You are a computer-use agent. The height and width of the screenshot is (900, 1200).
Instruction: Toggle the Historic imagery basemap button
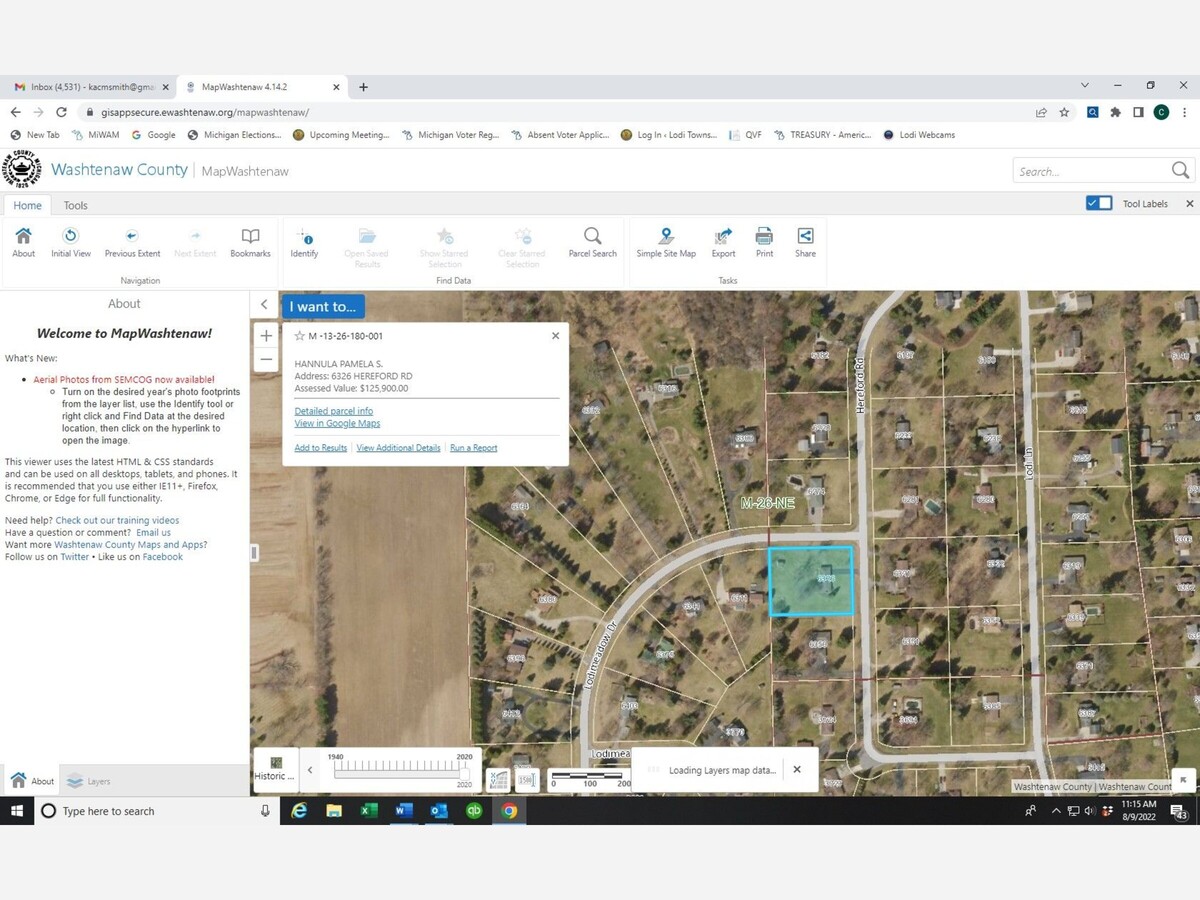pos(275,768)
